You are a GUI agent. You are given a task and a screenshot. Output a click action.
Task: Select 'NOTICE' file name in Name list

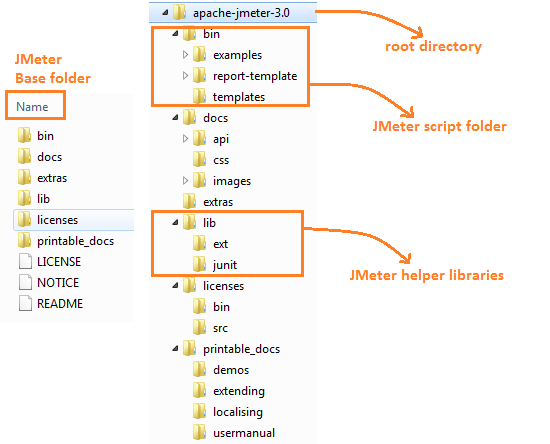click(x=58, y=283)
